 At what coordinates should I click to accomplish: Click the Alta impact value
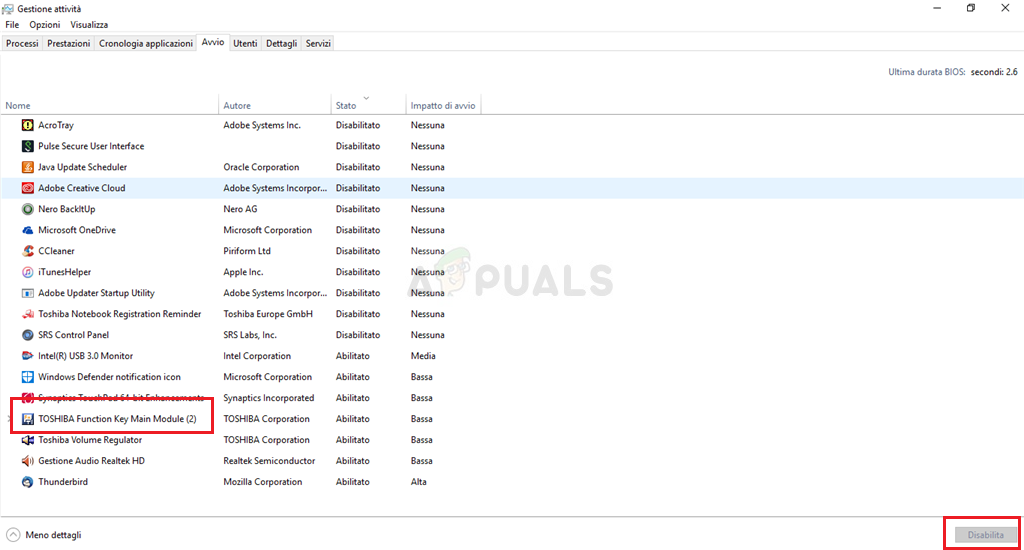tap(419, 481)
